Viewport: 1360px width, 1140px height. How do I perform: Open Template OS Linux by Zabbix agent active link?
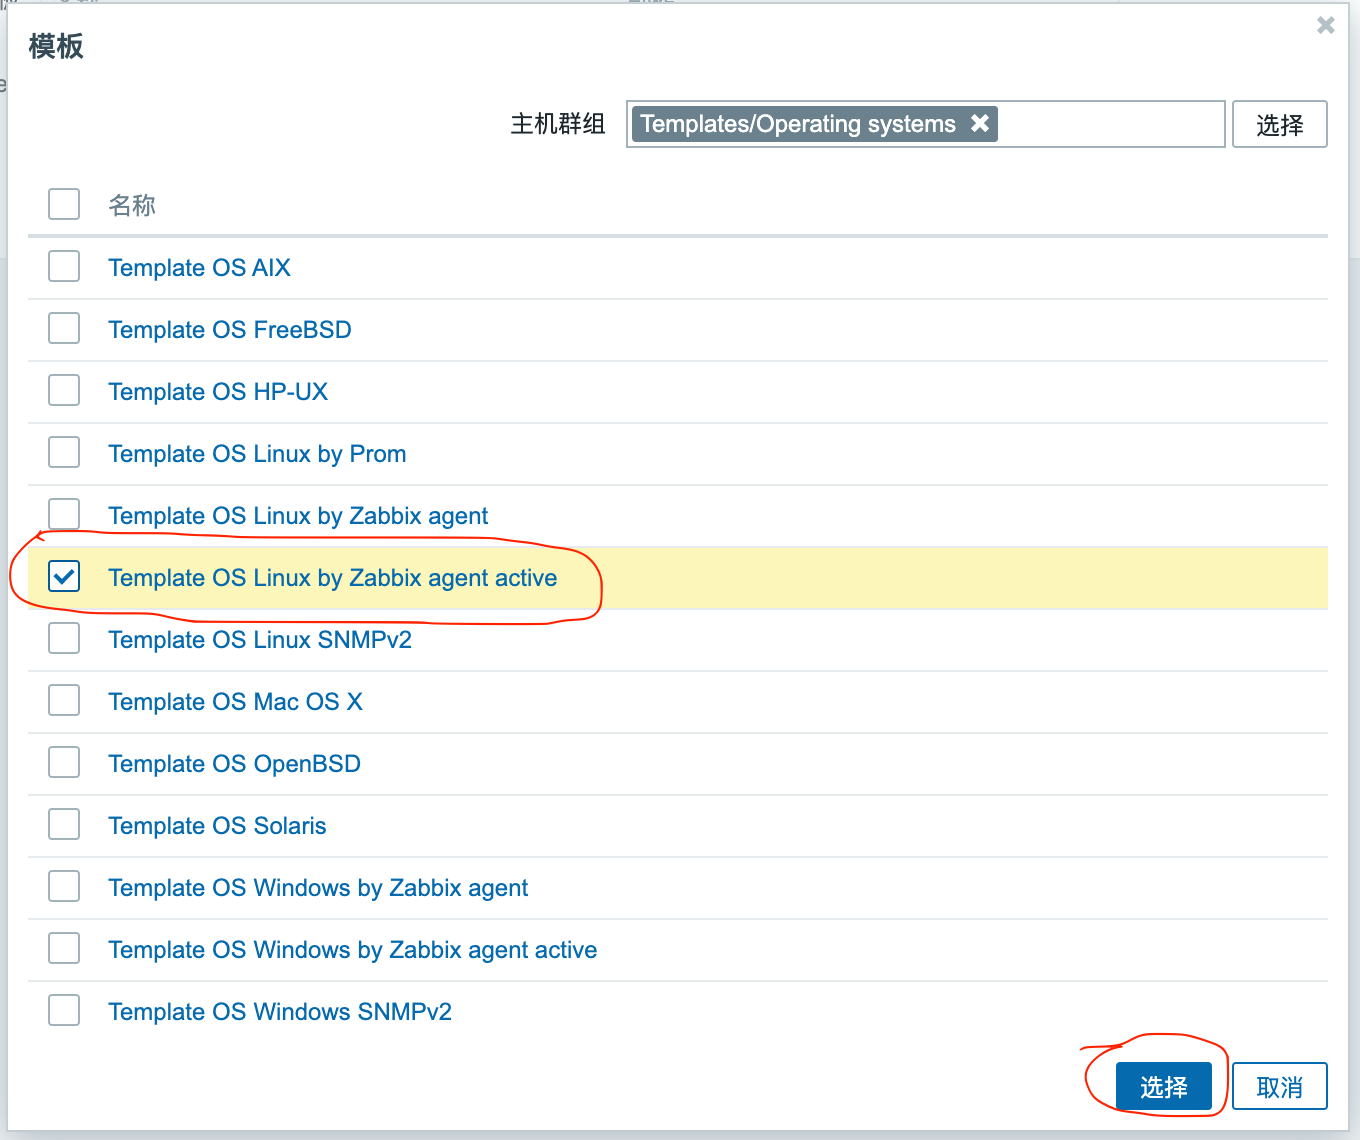click(333, 578)
